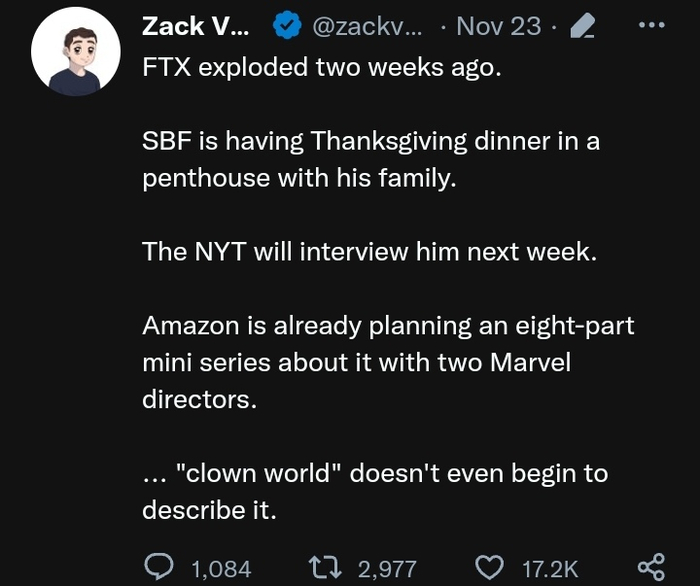Click the Nov 23 timestamp
This screenshot has width=700, height=586.
point(498,27)
